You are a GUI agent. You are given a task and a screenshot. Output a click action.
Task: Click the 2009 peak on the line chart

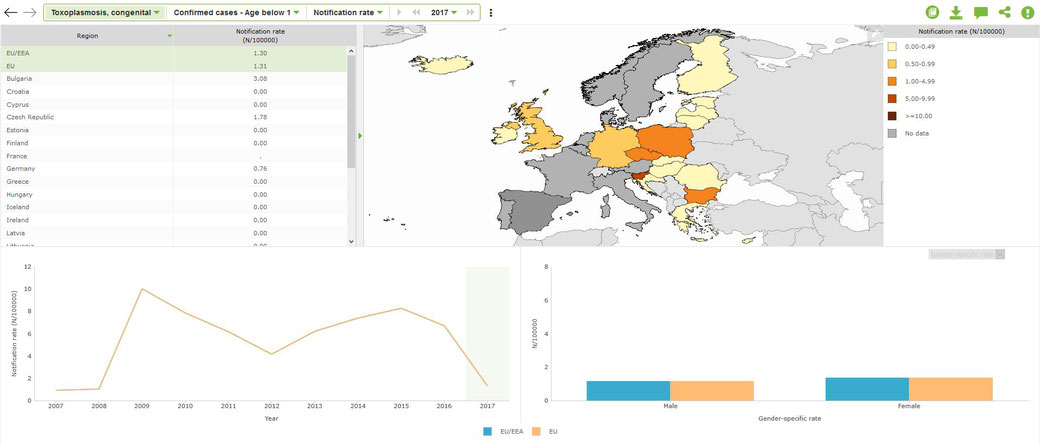pos(141,289)
